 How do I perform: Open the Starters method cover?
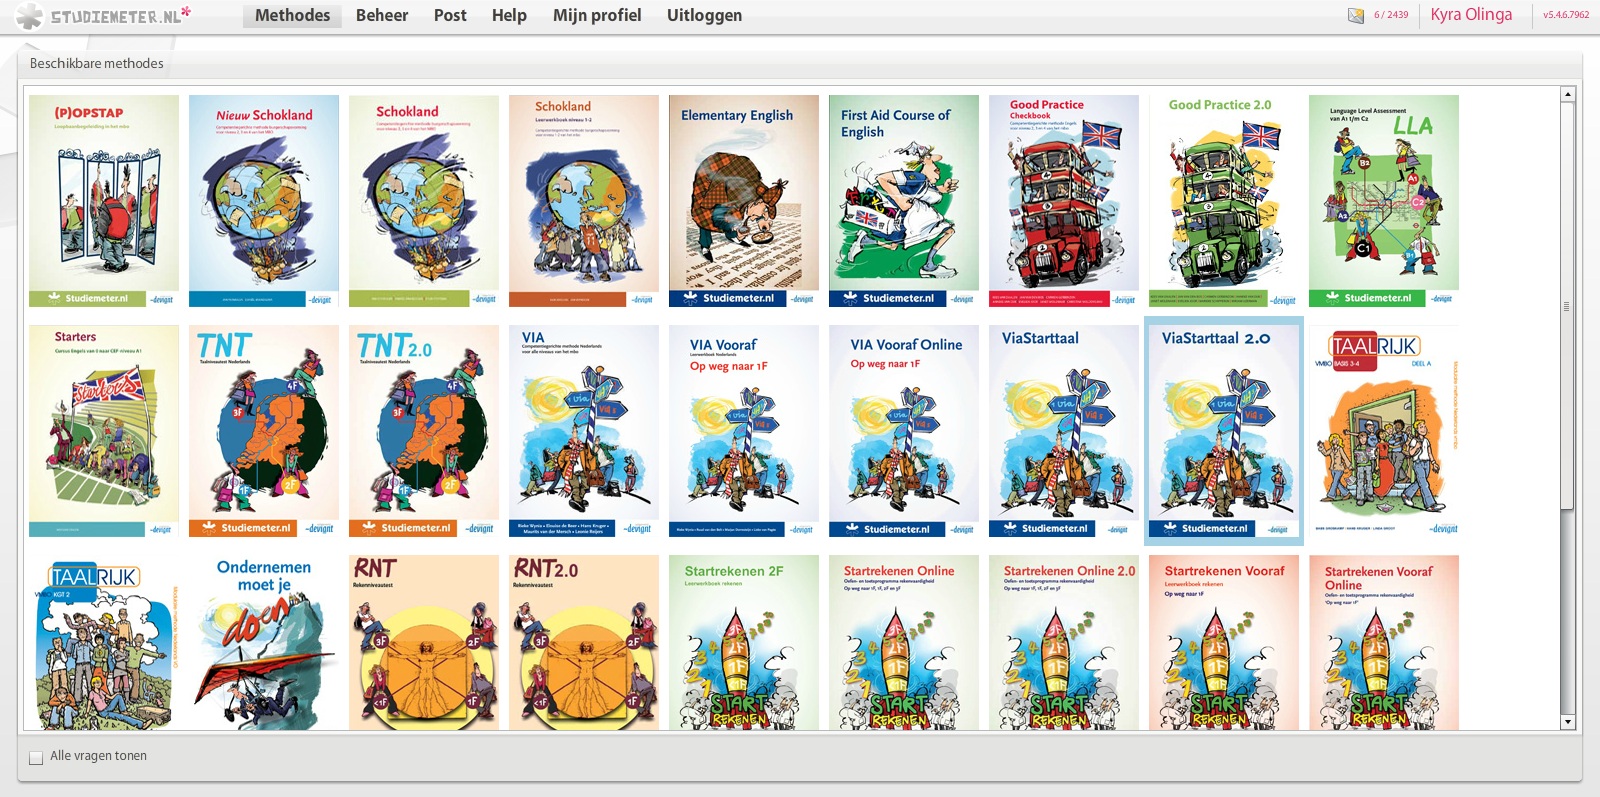click(104, 431)
